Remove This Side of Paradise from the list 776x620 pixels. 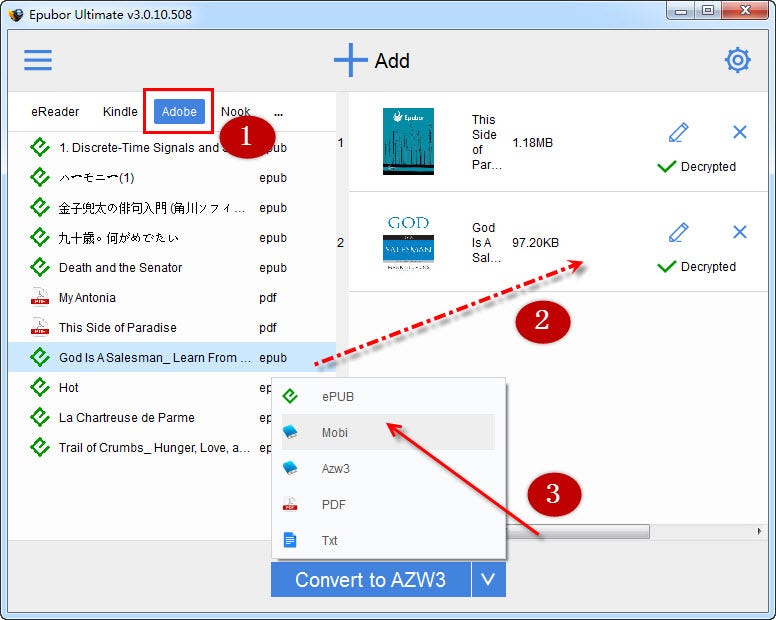coord(739,132)
